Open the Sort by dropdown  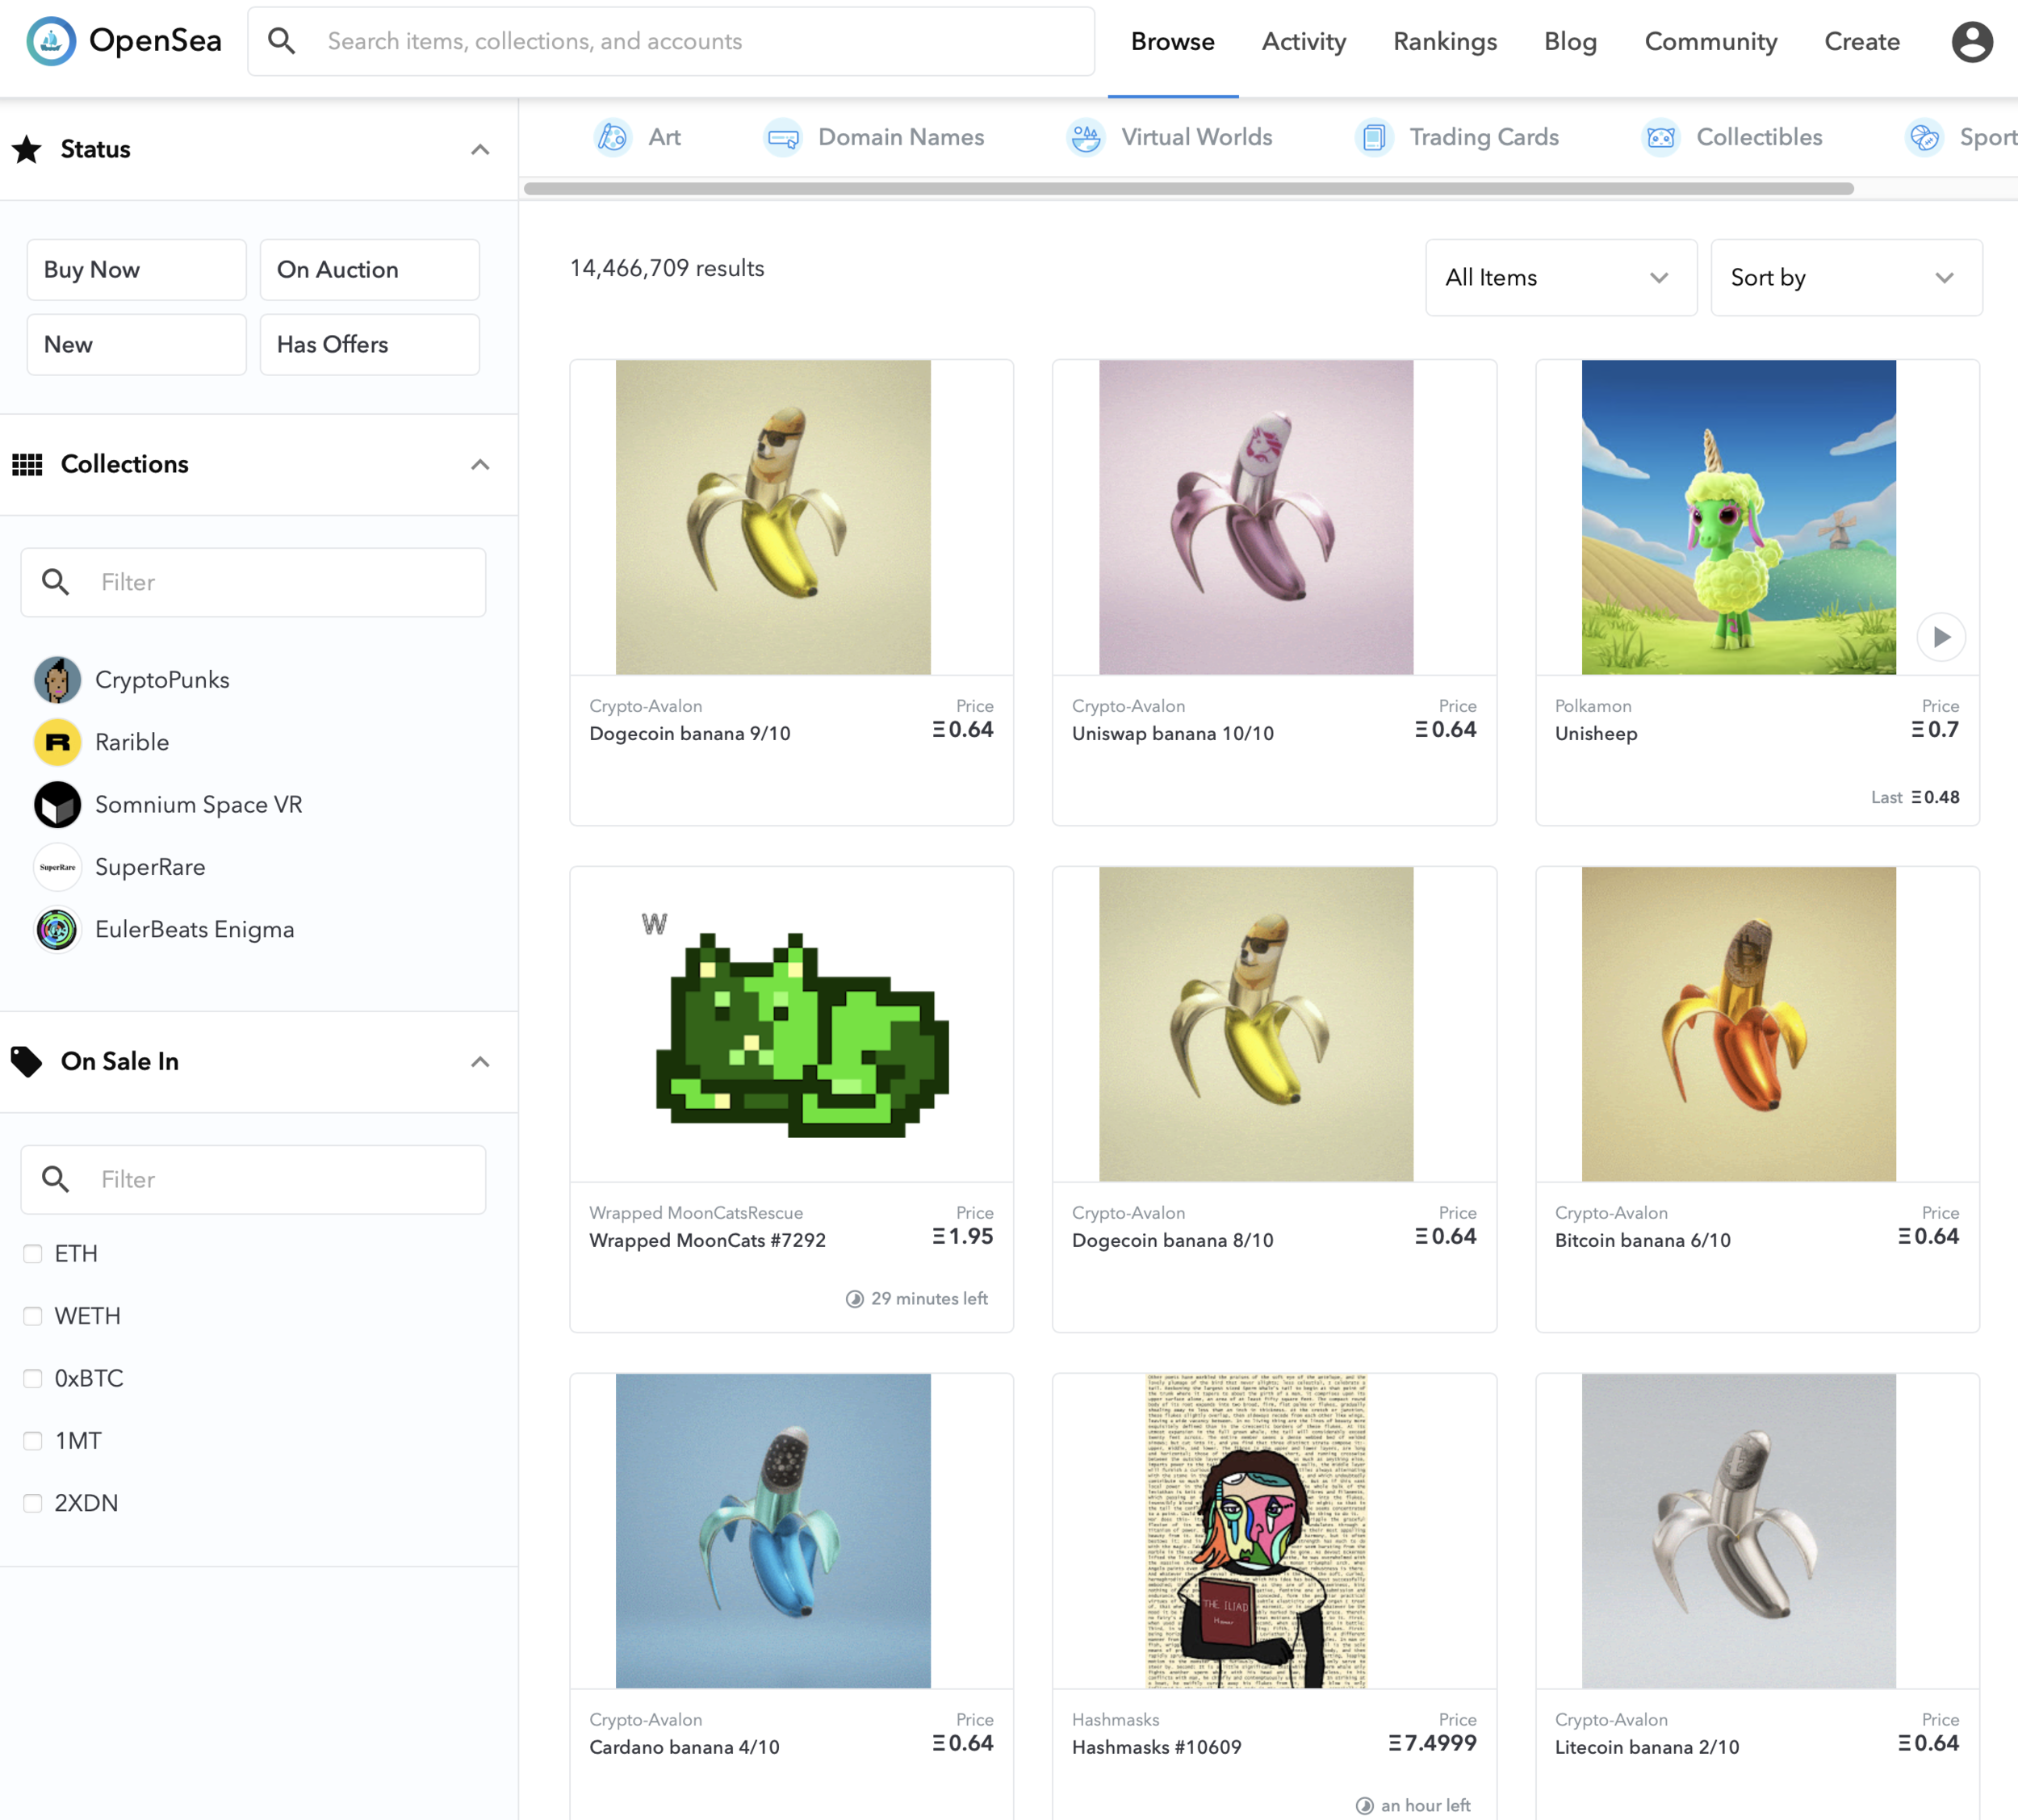(x=1846, y=278)
